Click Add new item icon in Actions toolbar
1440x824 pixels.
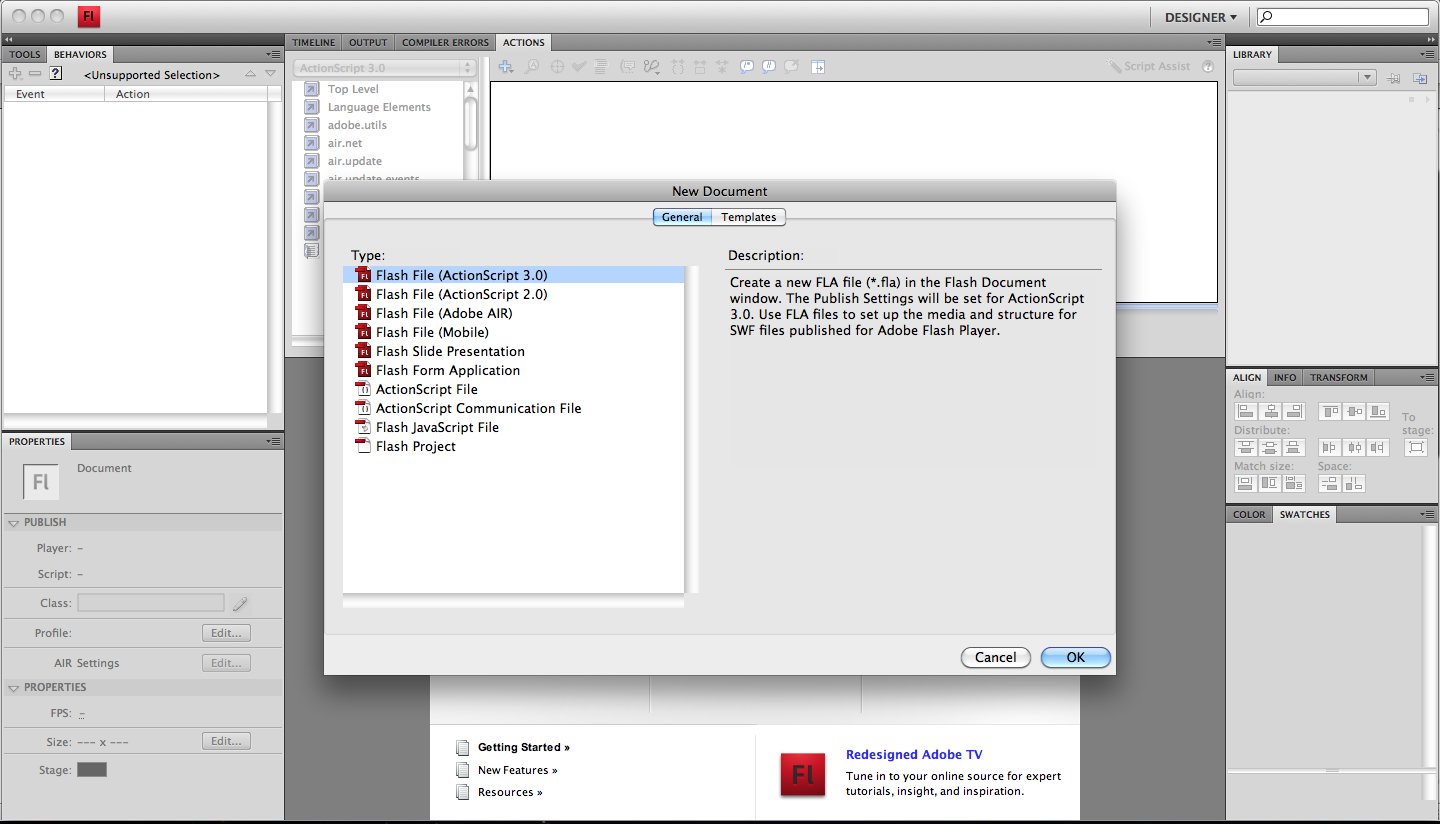[x=506, y=67]
